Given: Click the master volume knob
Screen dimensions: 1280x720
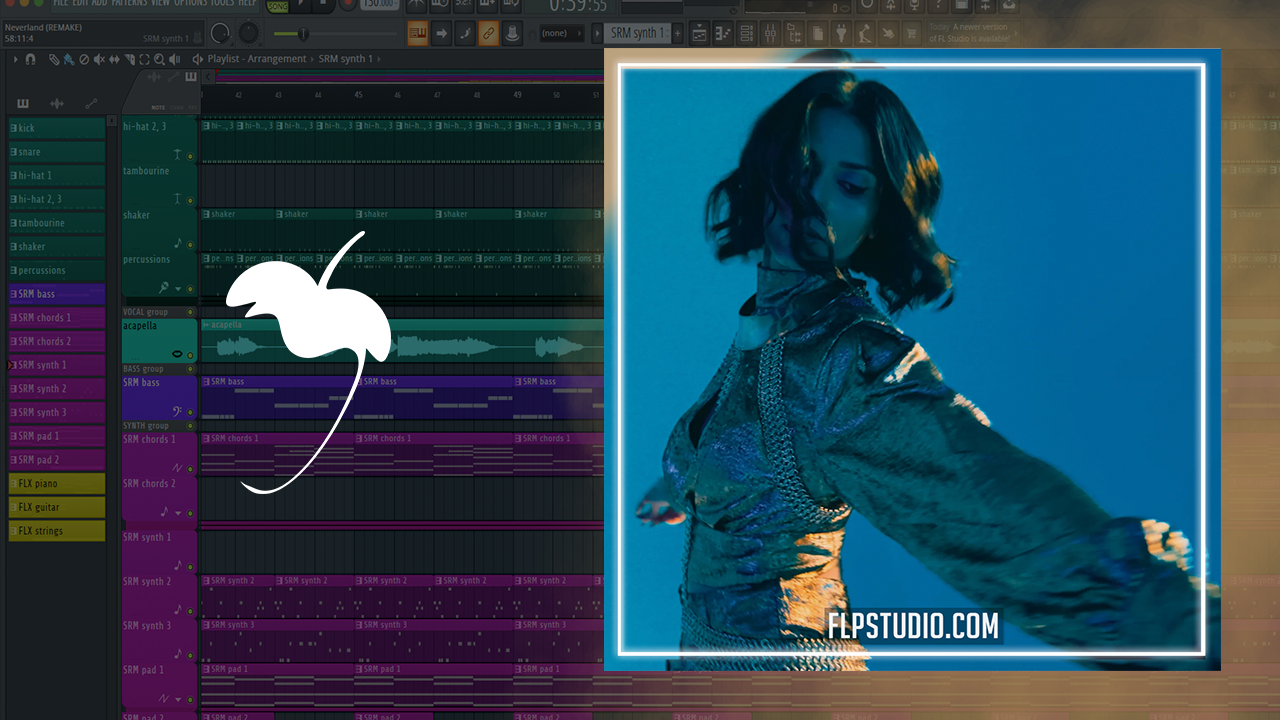Looking at the screenshot, I should click(219, 33).
